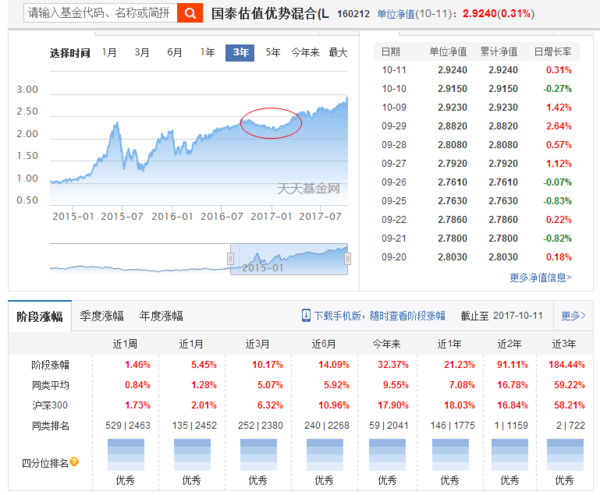The width and height of the screenshot is (600, 495).
Task: Click the 沪深300 row label
Action: (x=50, y=405)
